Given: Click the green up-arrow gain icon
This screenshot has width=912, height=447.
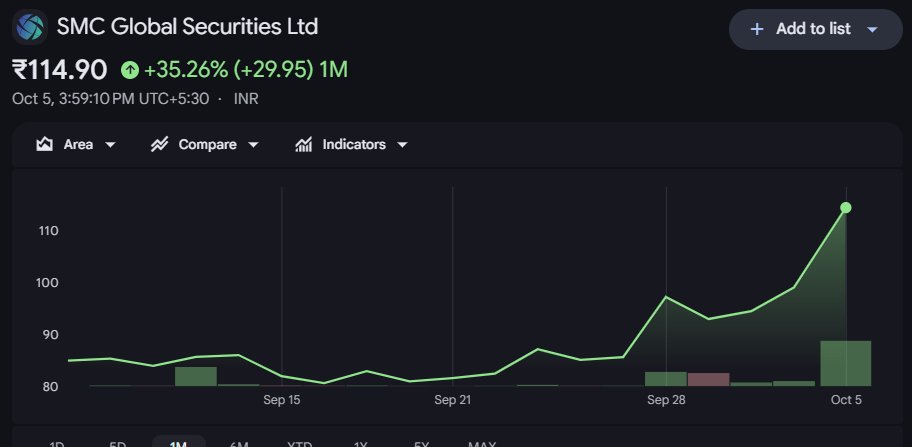Looking at the screenshot, I should tap(130, 70).
